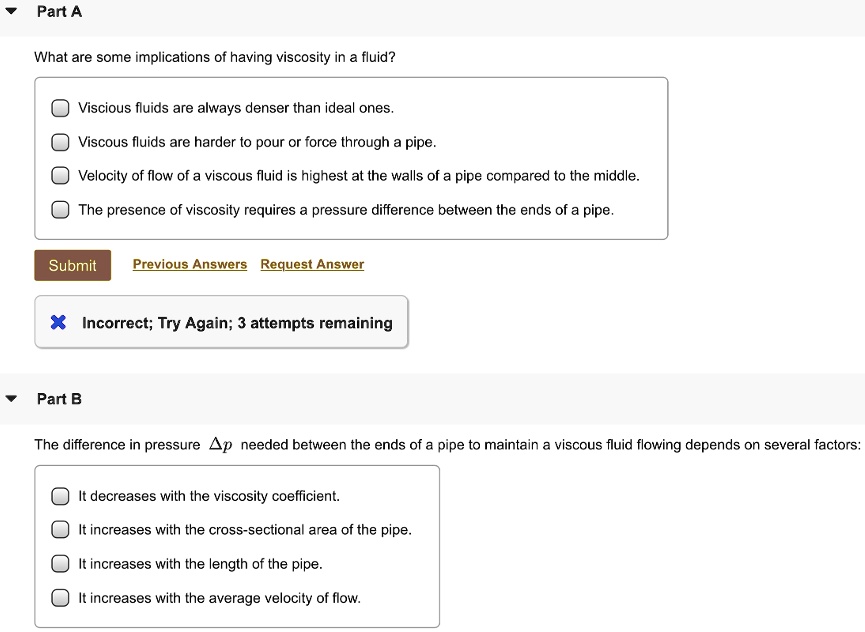865x632 pixels.
Task: Click the blue X incorrect icon
Action: pos(58,322)
